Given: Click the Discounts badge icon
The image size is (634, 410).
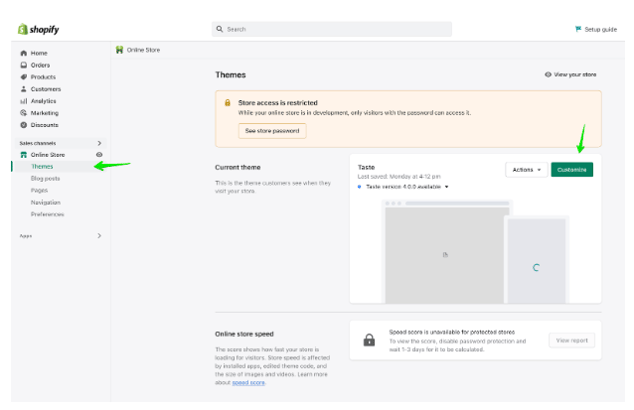Looking at the screenshot, I should (x=23, y=125).
